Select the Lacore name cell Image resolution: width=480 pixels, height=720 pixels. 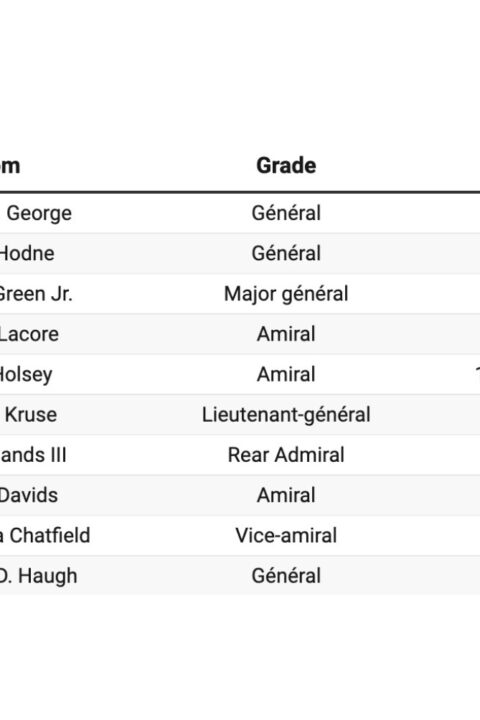[29, 334]
